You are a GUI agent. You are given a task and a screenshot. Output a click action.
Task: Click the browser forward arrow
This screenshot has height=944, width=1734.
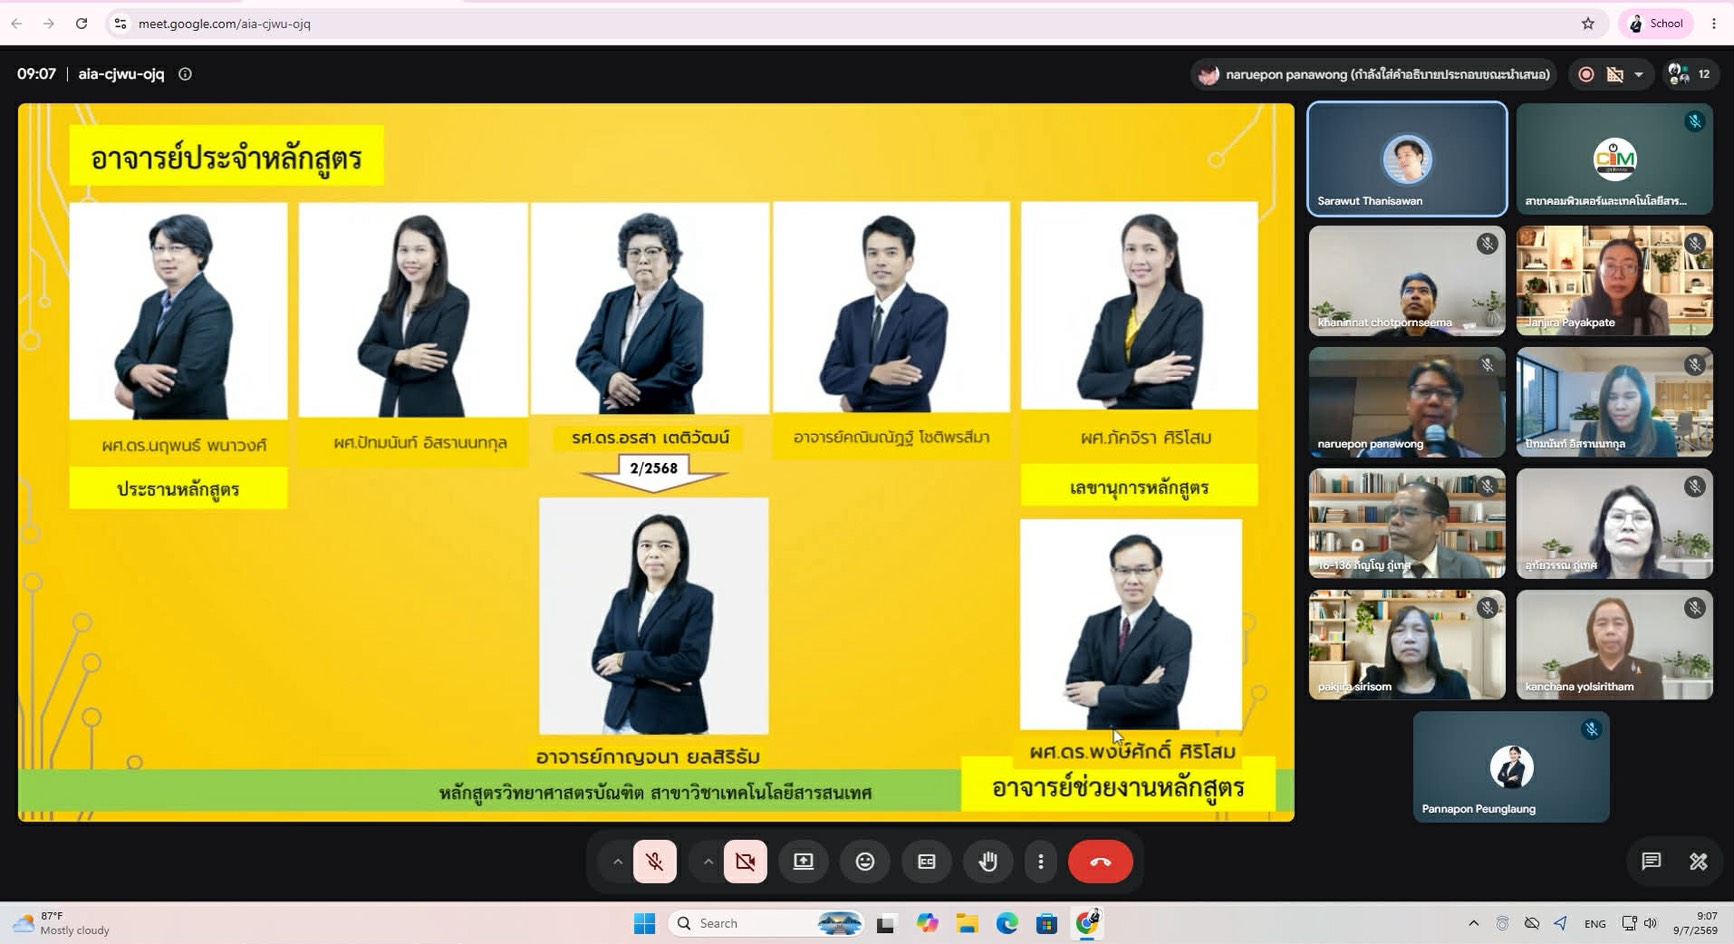(48, 23)
